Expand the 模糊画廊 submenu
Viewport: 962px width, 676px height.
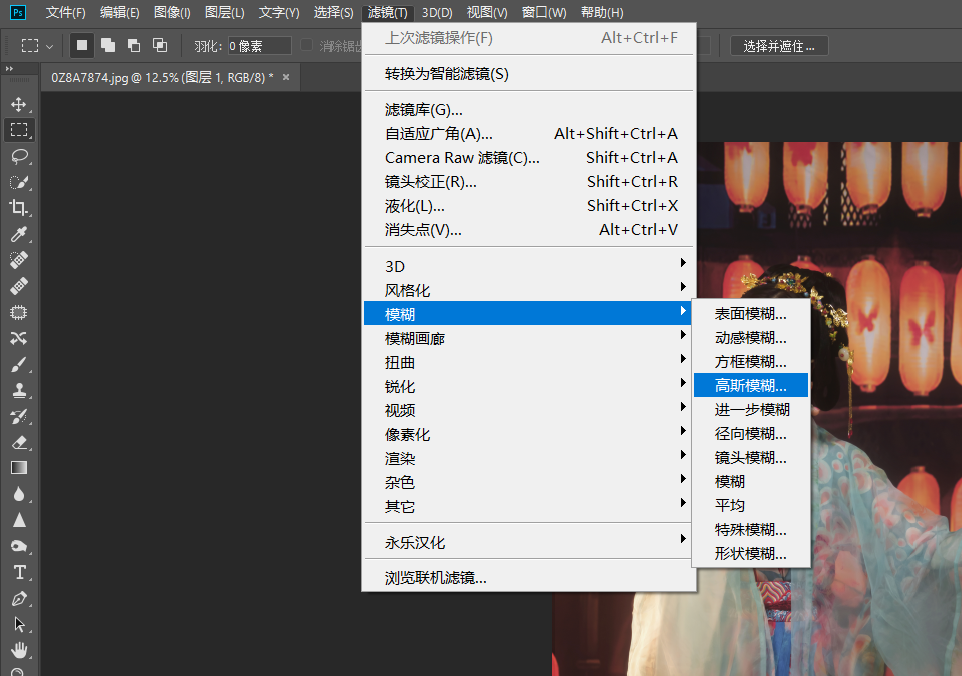tap(528, 338)
